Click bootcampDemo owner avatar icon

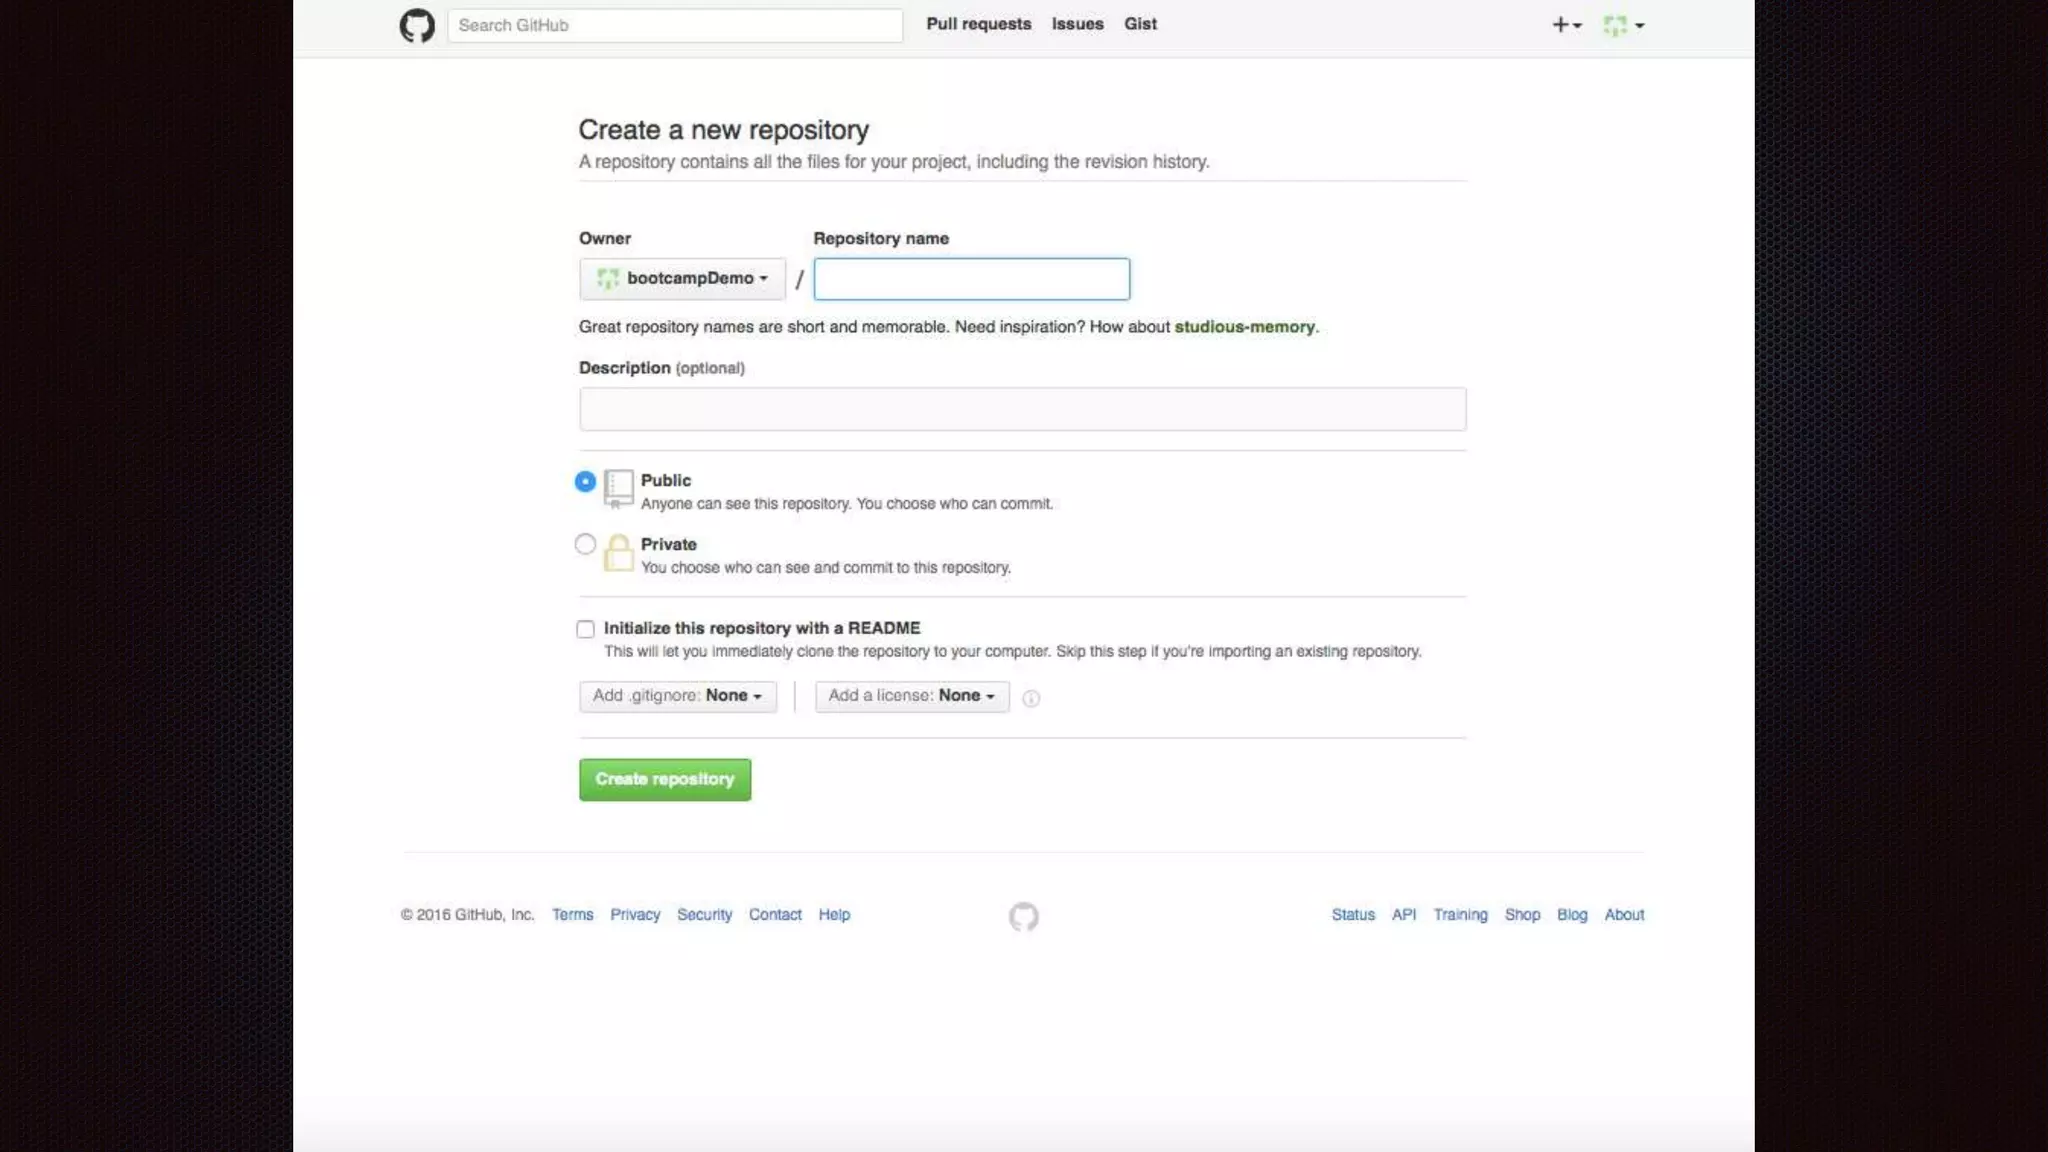click(607, 278)
